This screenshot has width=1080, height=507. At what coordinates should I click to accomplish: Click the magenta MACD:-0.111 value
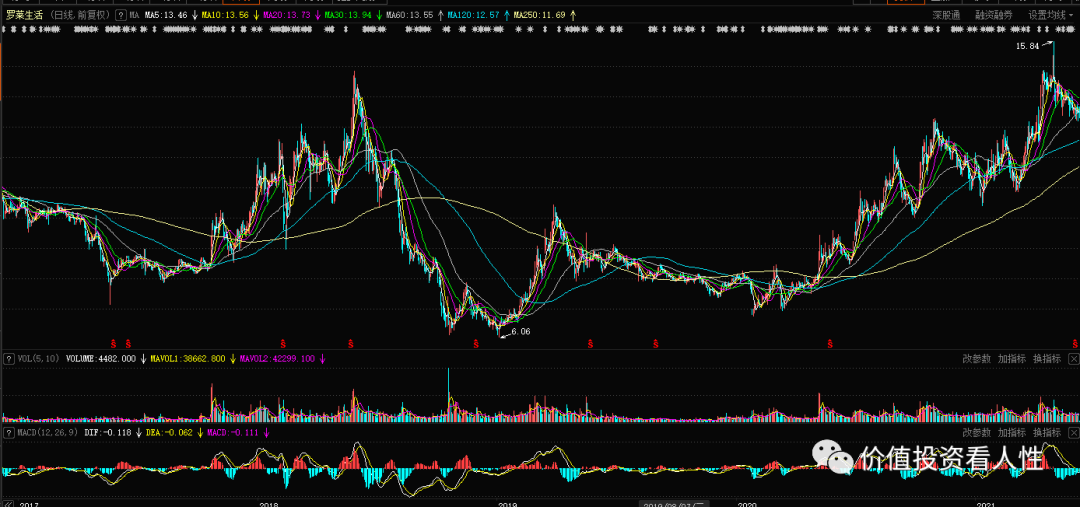231,433
